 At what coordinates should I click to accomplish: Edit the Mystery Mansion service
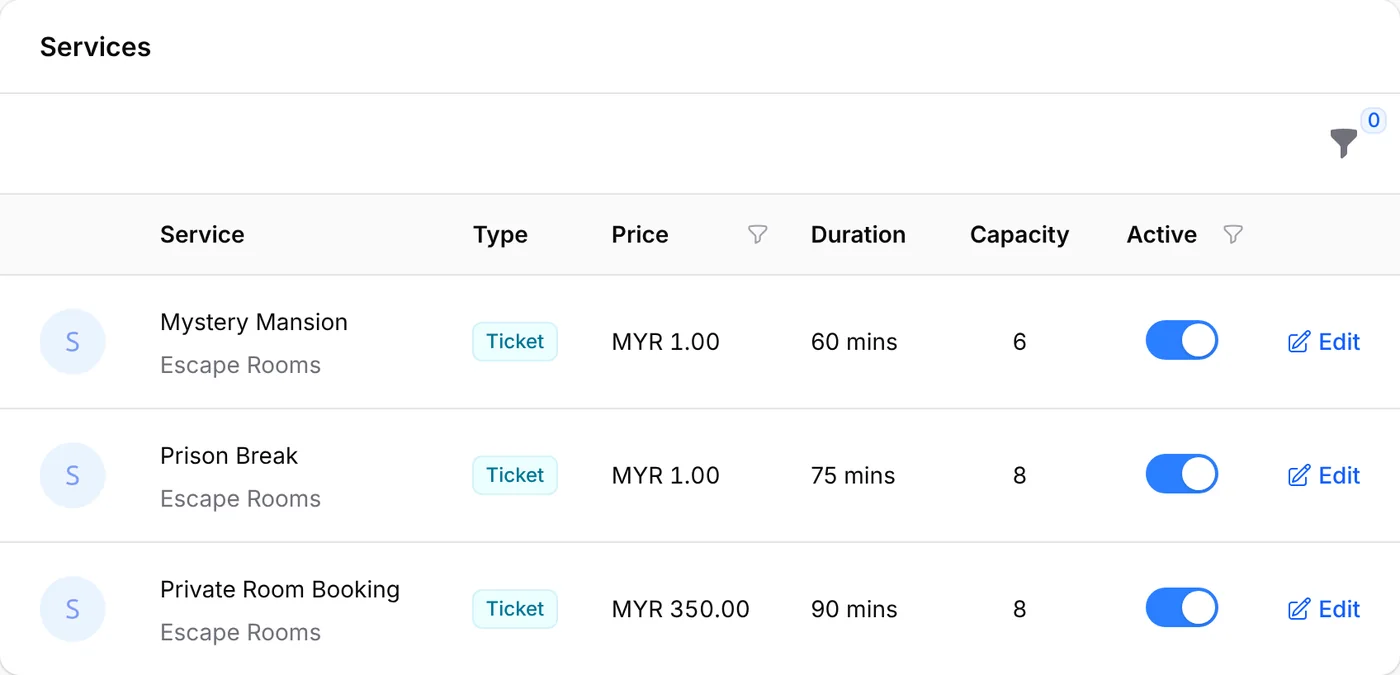tap(1324, 342)
